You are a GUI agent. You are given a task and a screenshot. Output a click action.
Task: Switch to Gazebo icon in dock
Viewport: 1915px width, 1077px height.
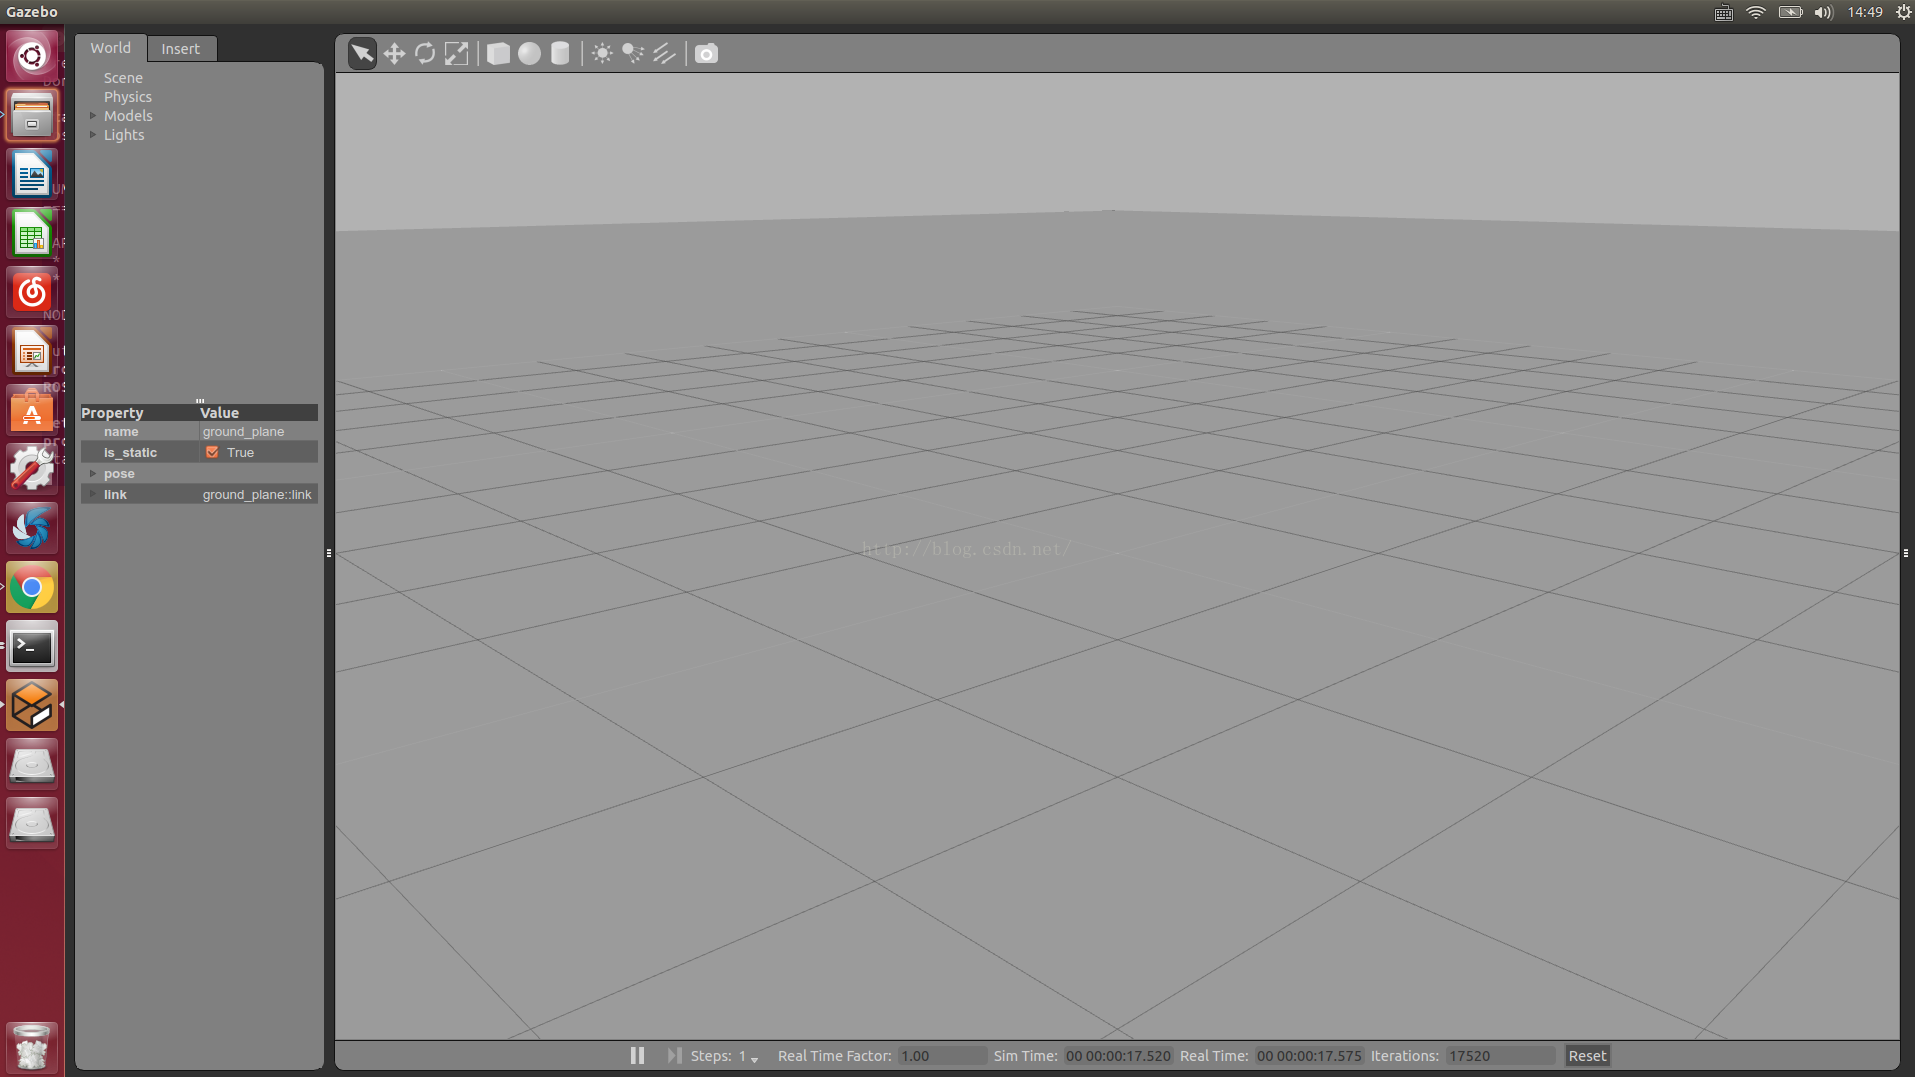pos(32,706)
